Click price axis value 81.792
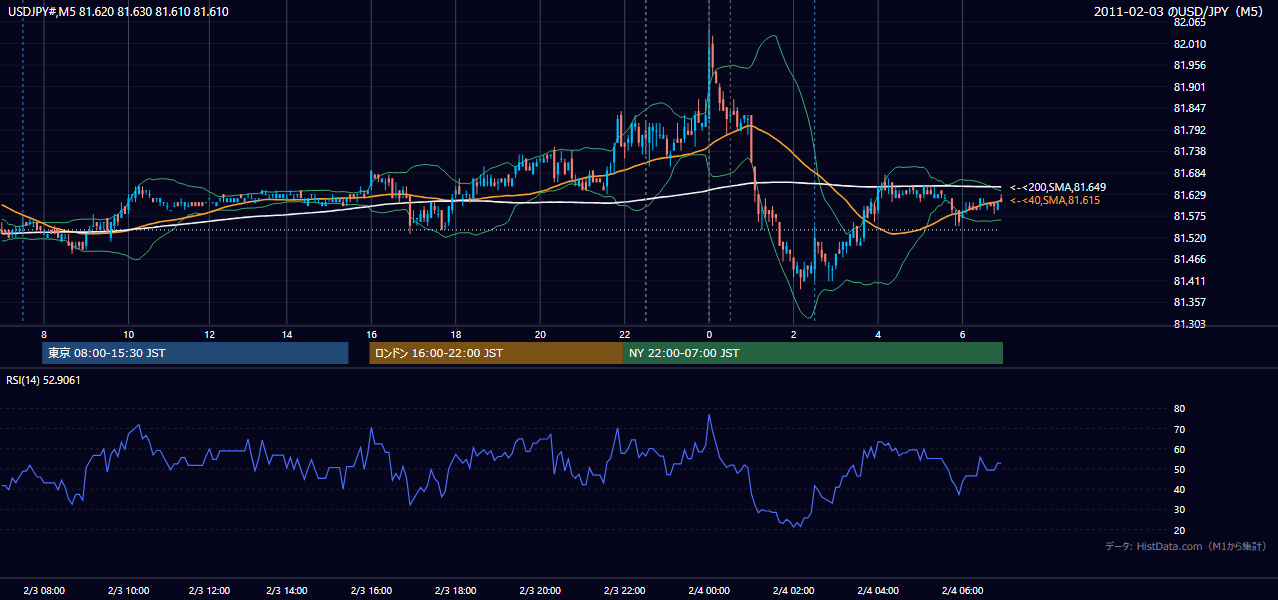1278x600 pixels. (1189, 130)
